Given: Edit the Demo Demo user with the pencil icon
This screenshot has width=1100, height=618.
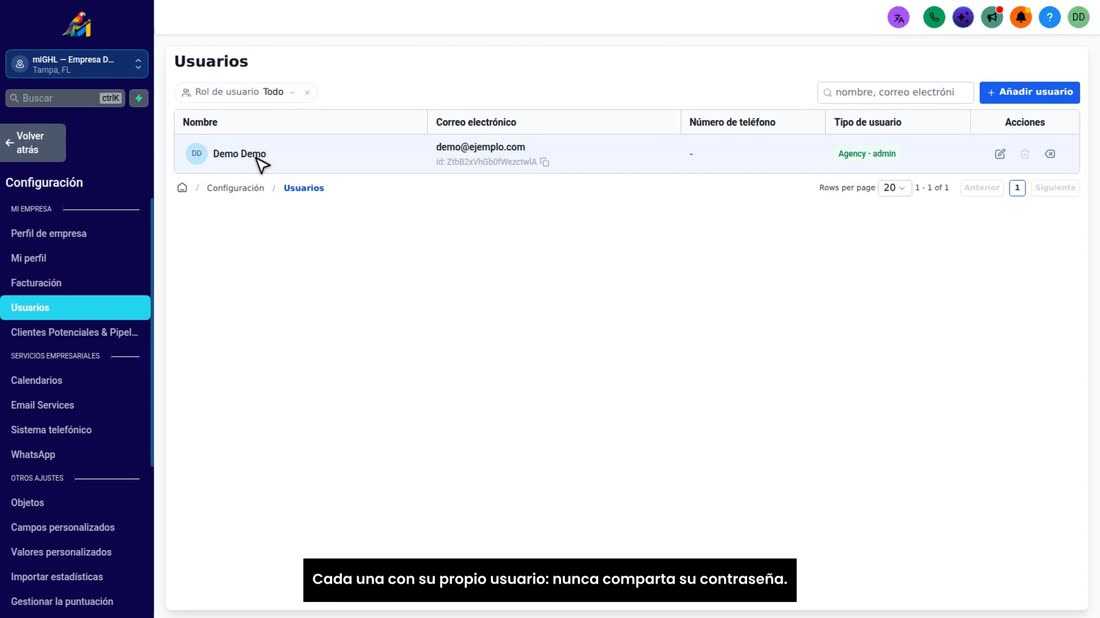Looking at the screenshot, I should point(1000,154).
